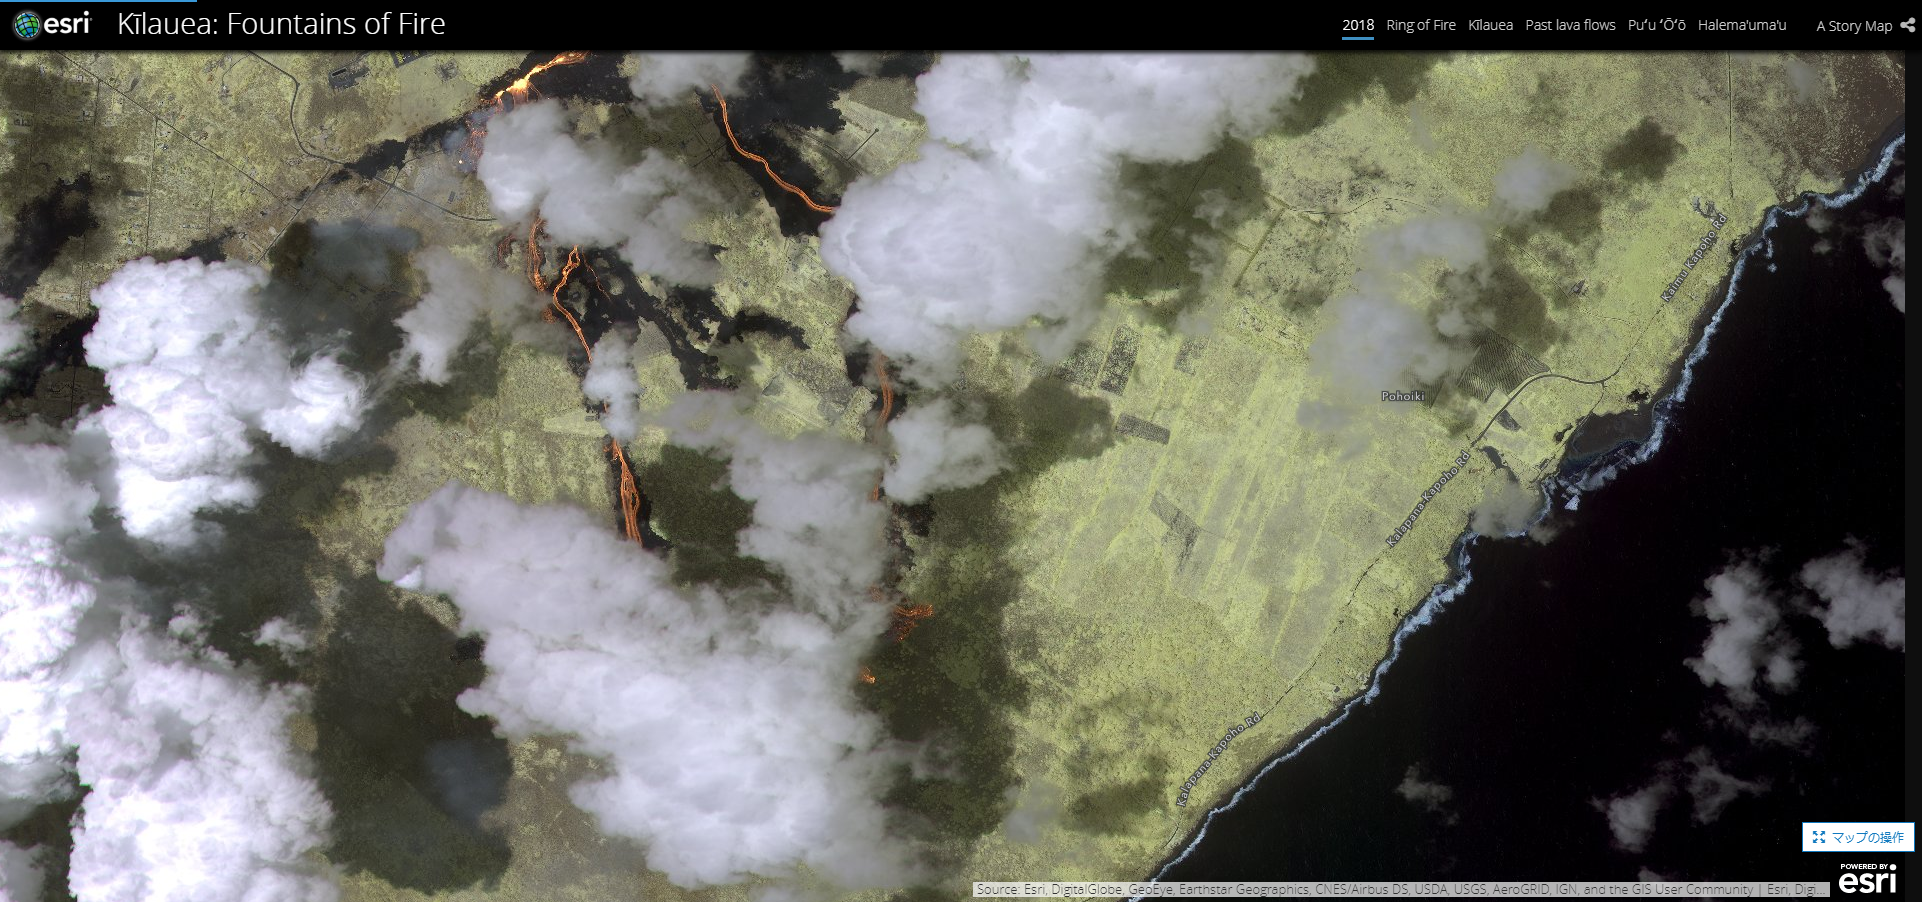Viewport: 1922px width, 902px height.
Task: Click the blue loading progress bar at top
Action: (98, 2)
